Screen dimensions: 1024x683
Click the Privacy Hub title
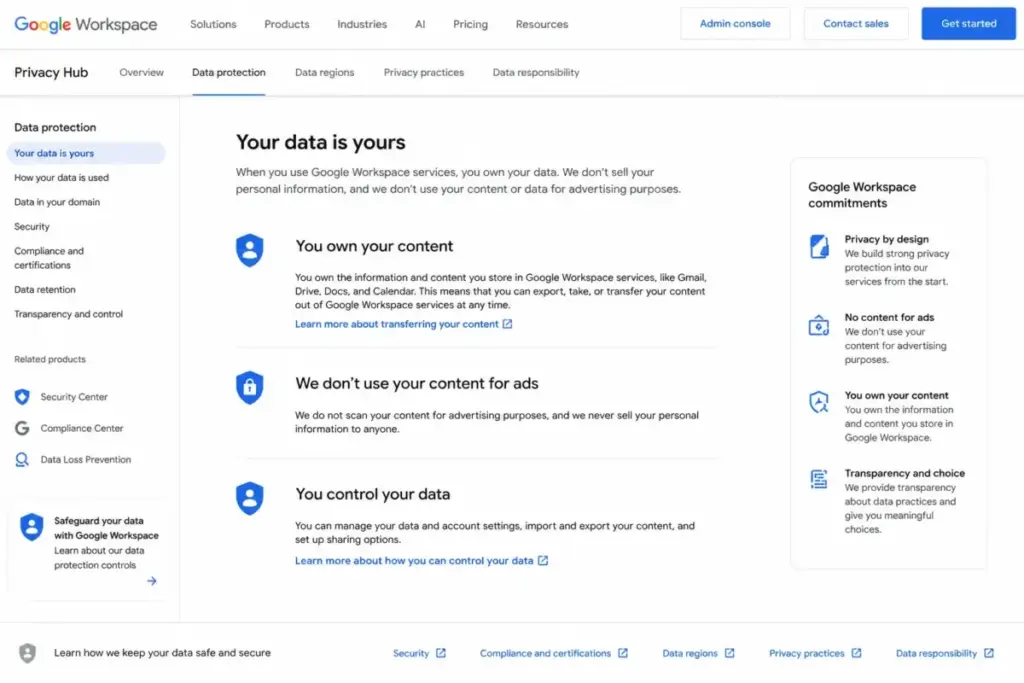point(51,72)
